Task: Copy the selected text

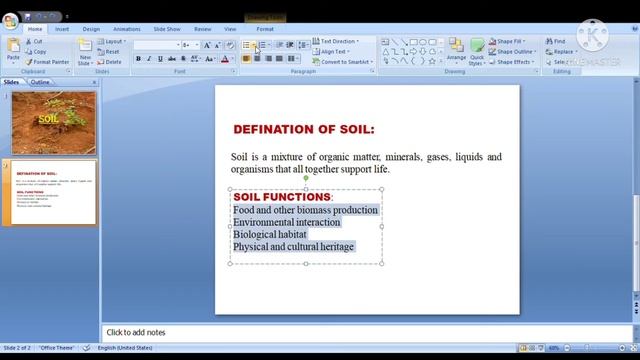Action: tap(36, 52)
